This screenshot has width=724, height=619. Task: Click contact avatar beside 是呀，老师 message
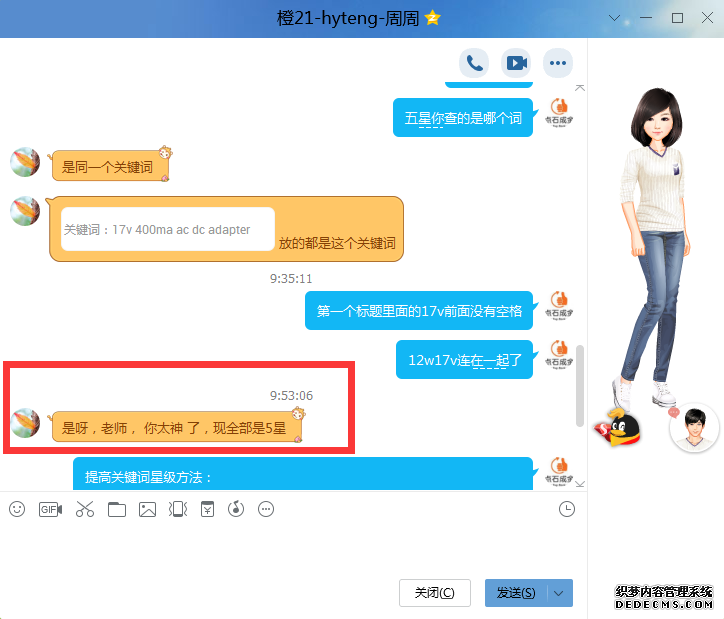[25, 423]
